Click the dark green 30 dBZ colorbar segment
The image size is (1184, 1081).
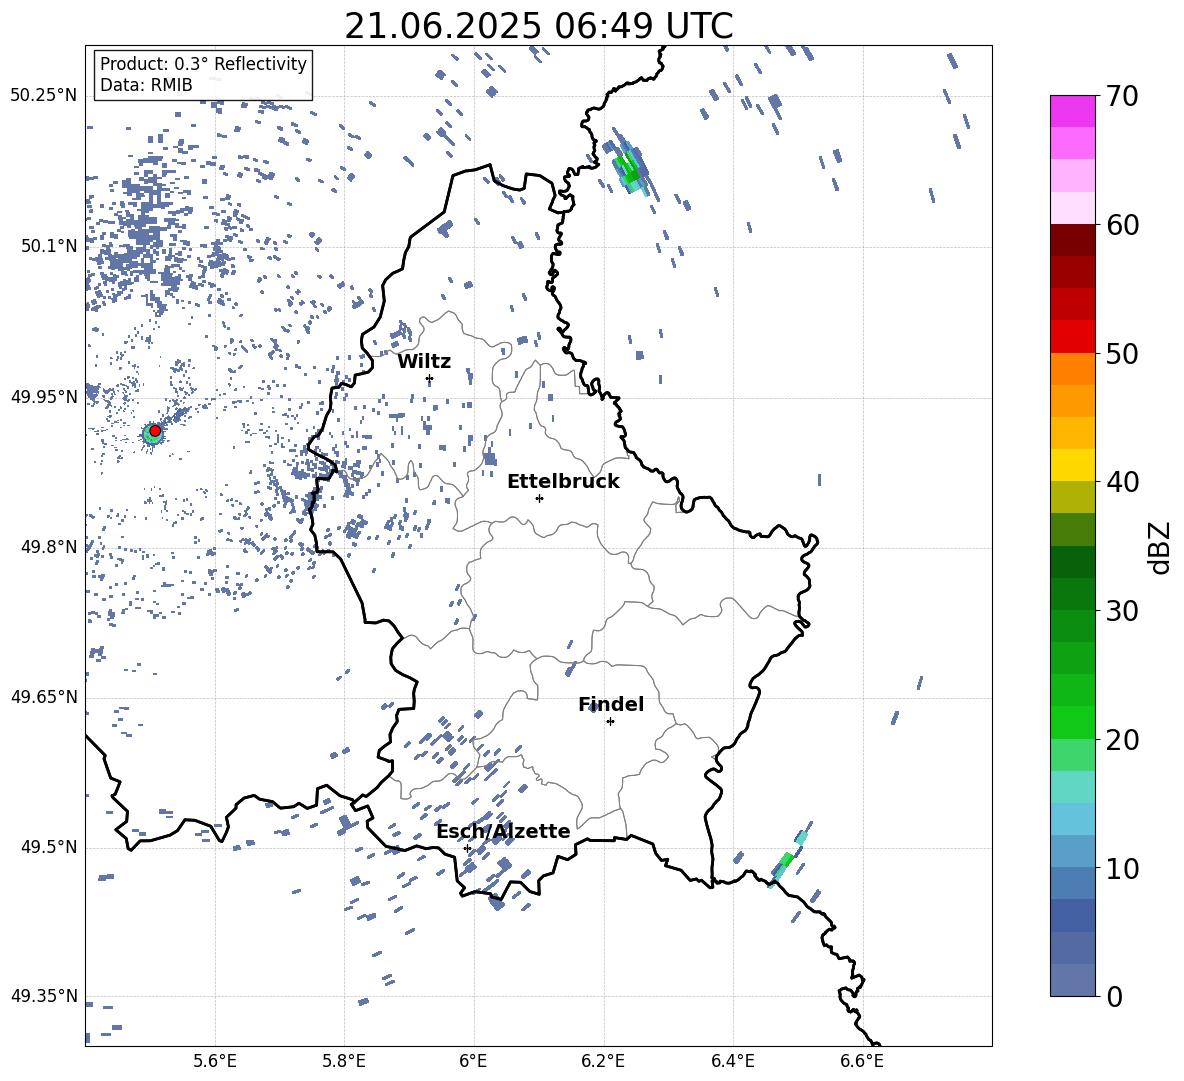[1072, 594]
